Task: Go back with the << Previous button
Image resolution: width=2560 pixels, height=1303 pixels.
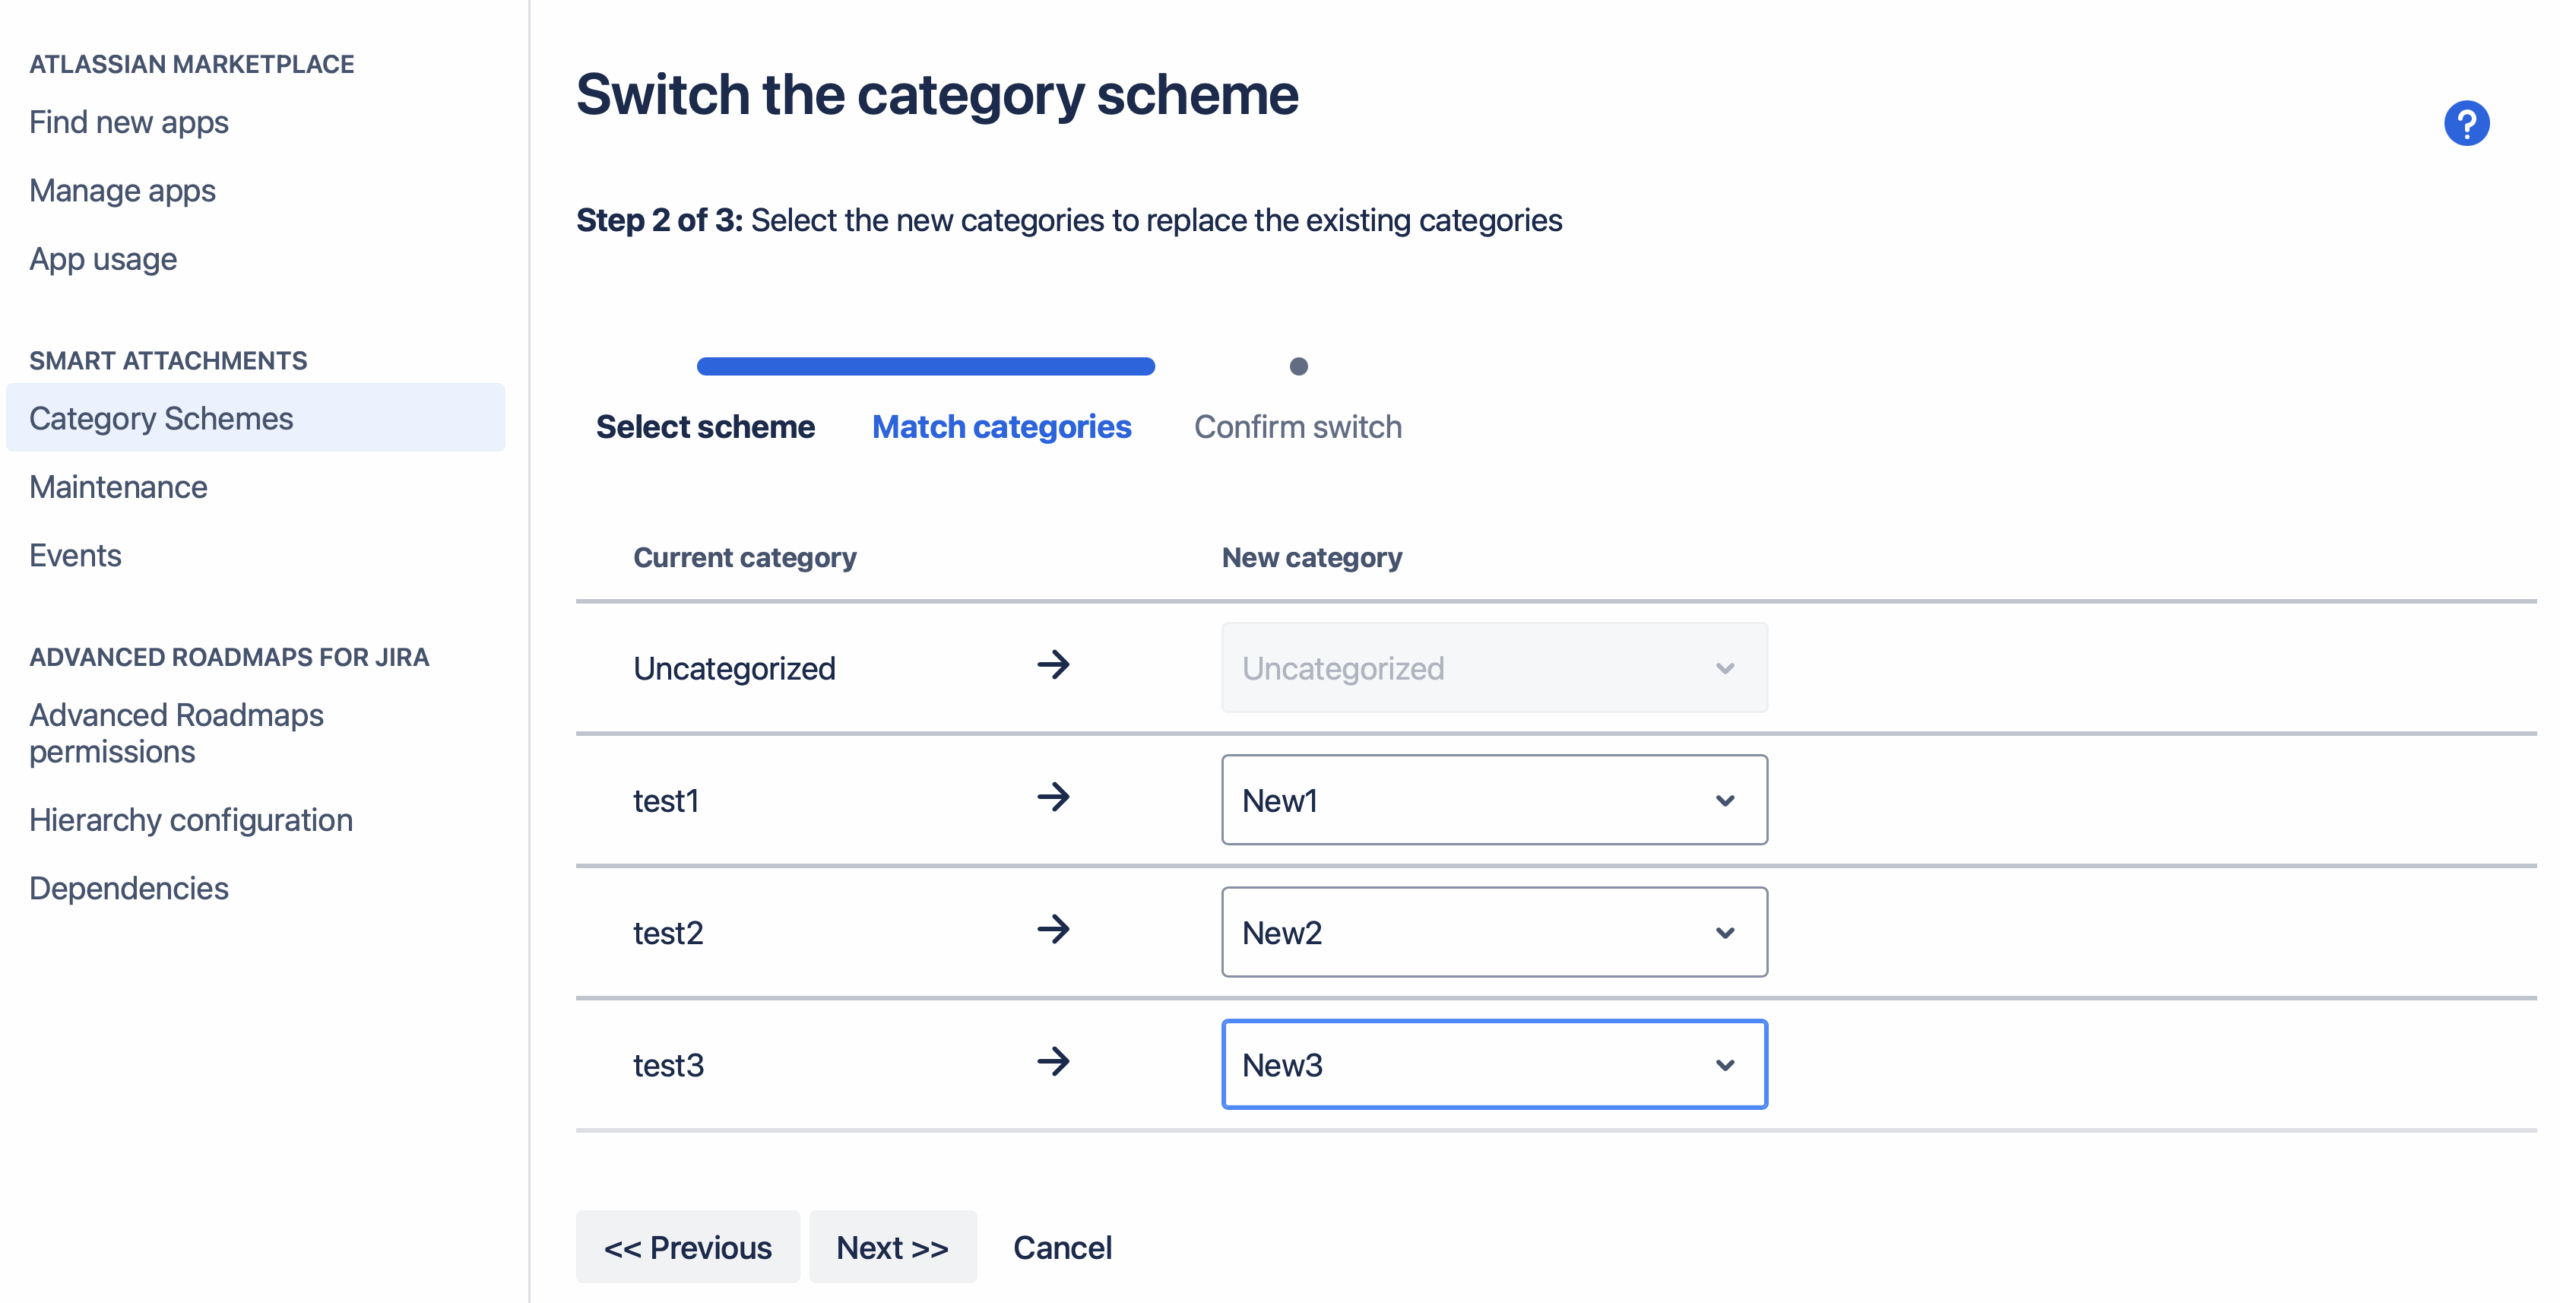Action: [687, 1247]
